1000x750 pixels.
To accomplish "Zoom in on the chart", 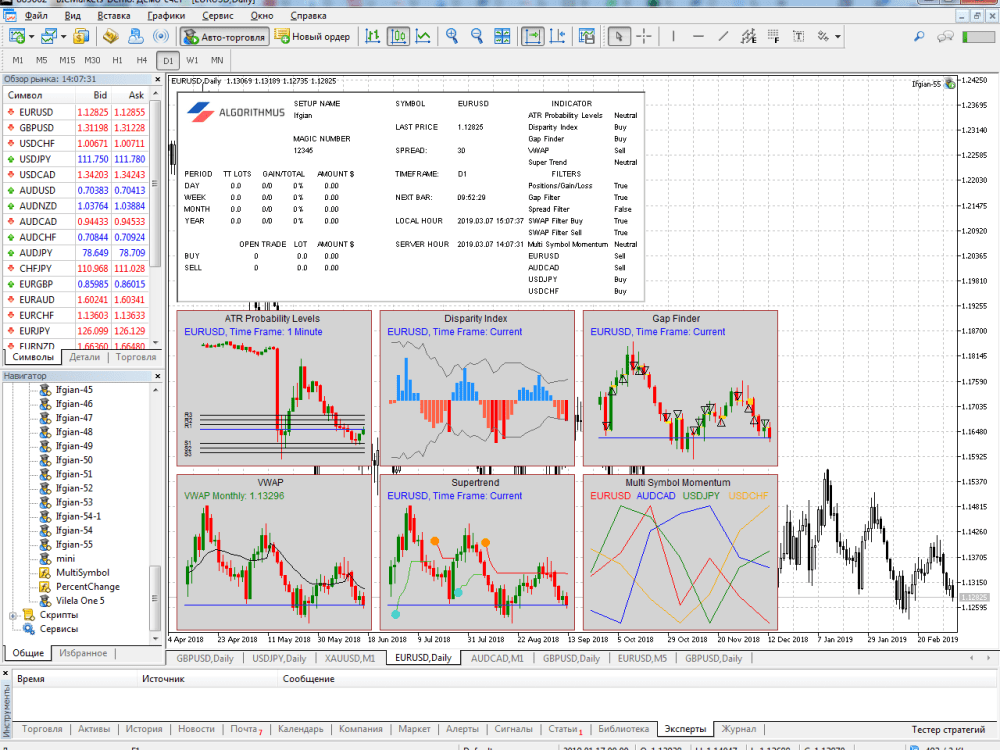I will tap(452, 36).
